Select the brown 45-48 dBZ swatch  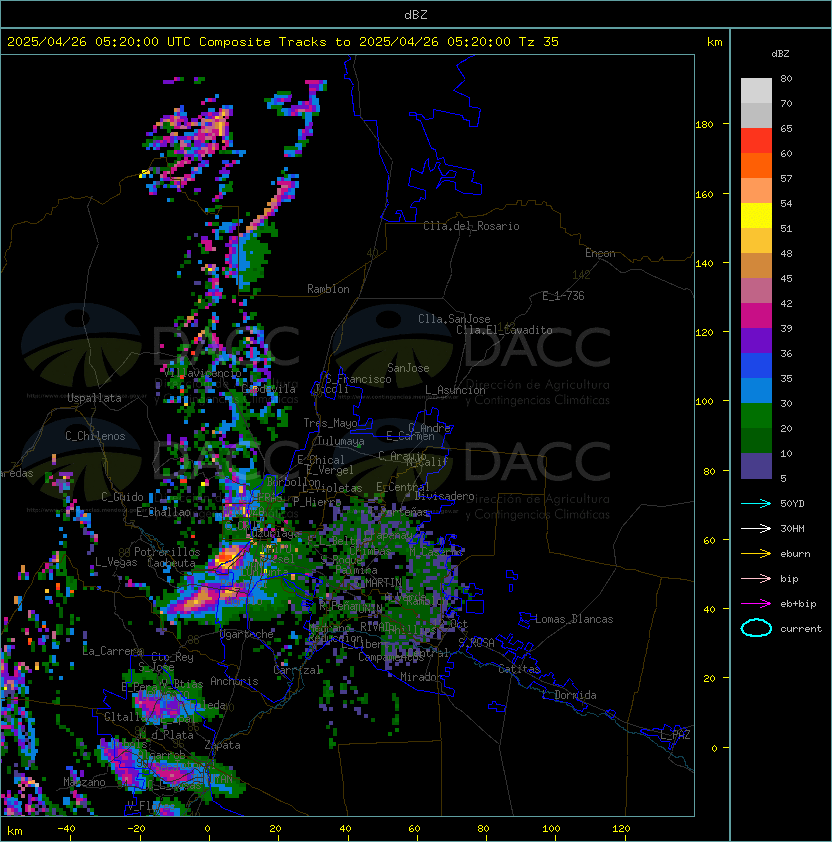756,265
